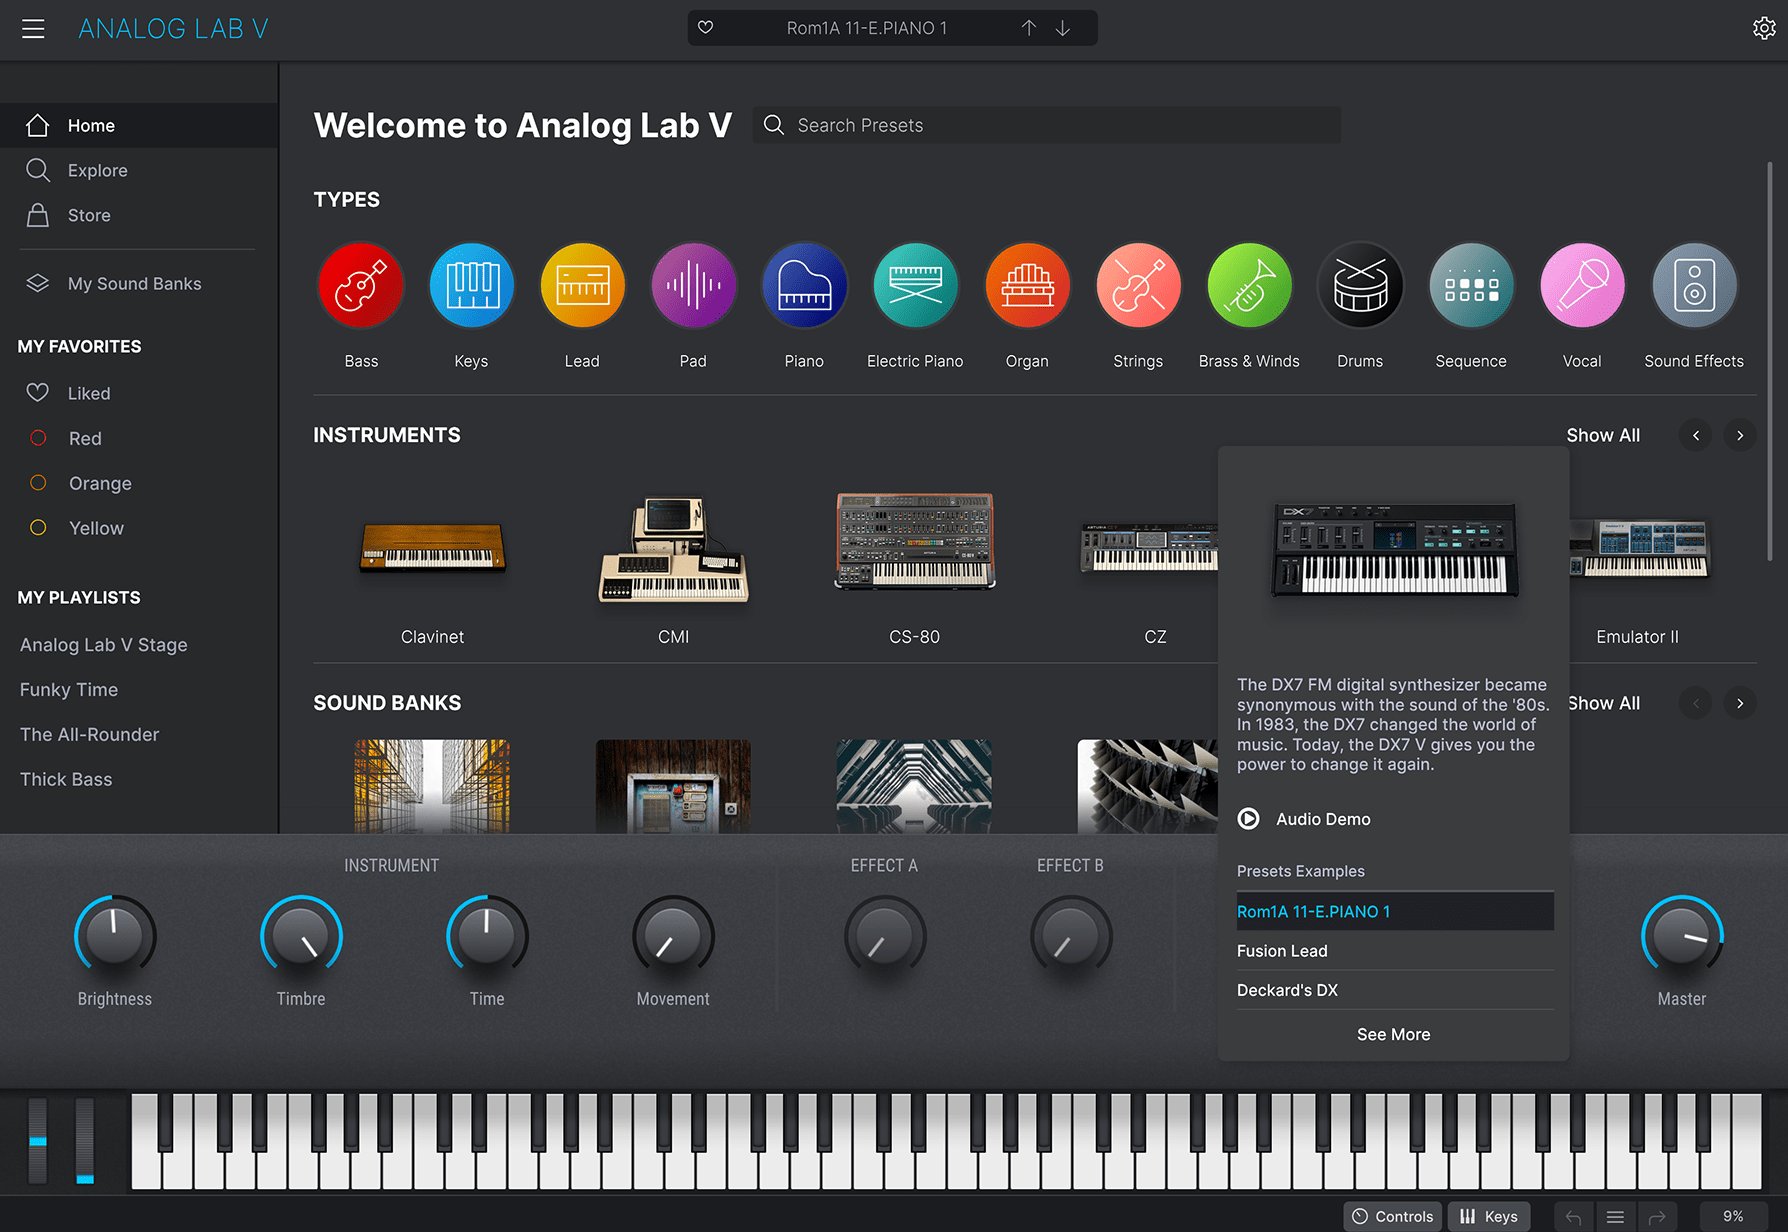Open the hamburger menu
This screenshot has width=1788, height=1232.
[33, 28]
